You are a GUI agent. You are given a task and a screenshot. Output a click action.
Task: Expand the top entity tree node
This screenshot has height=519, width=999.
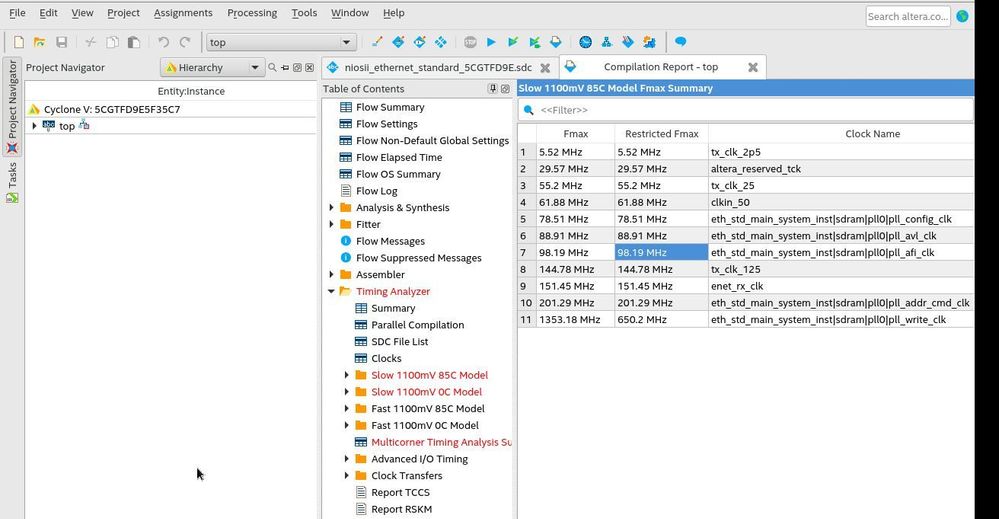34,126
